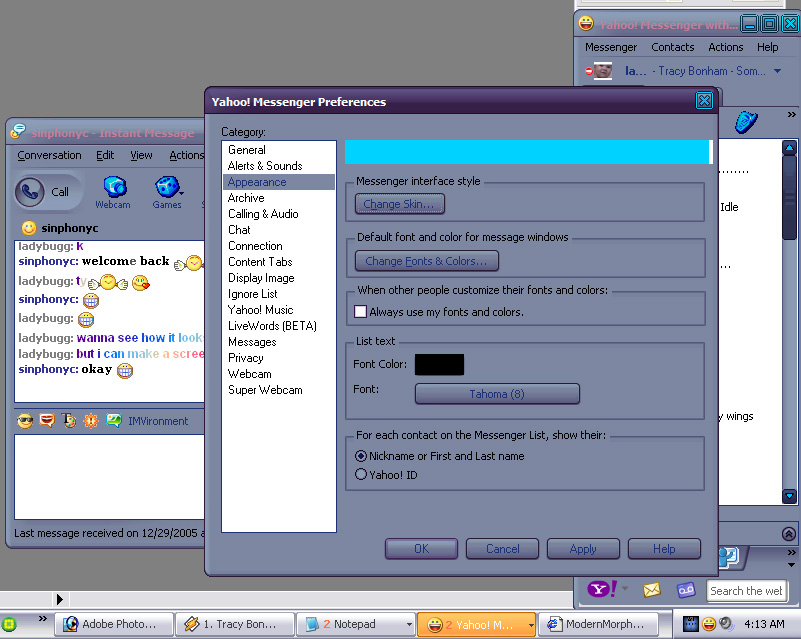Image resolution: width=801 pixels, height=639 pixels.
Task: Click the green picture IMVironment icon
Action: (x=113, y=420)
